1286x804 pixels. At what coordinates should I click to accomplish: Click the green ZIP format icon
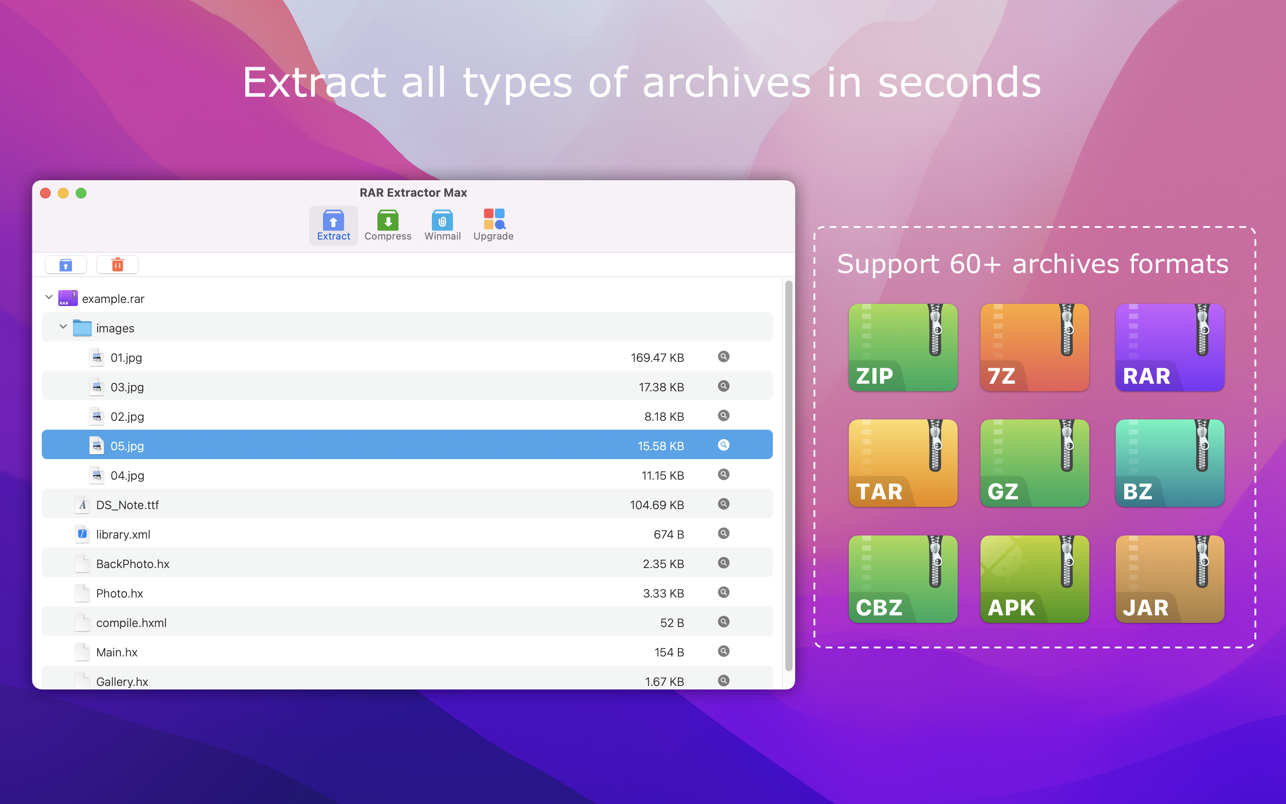pyautogui.click(x=902, y=348)
